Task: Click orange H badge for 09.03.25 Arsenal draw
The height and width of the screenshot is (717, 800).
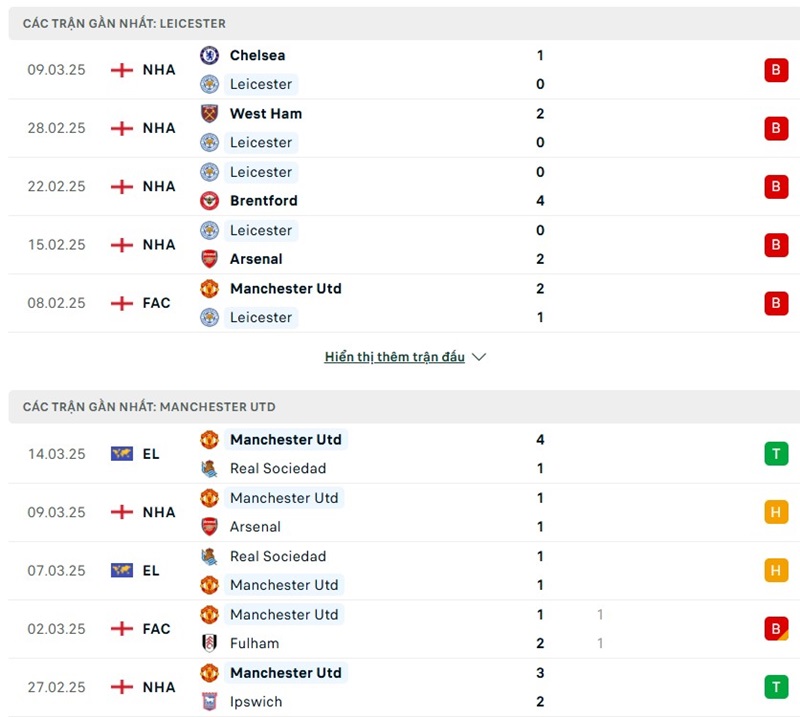Action: click(x=776, y=512)
